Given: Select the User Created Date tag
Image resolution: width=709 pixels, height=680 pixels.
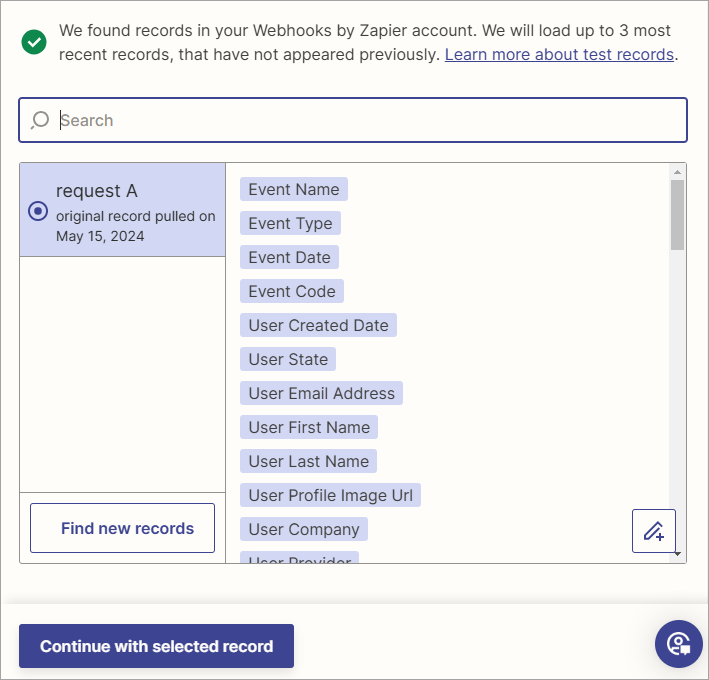Looking at the screenshot, I should pos(318,325).
